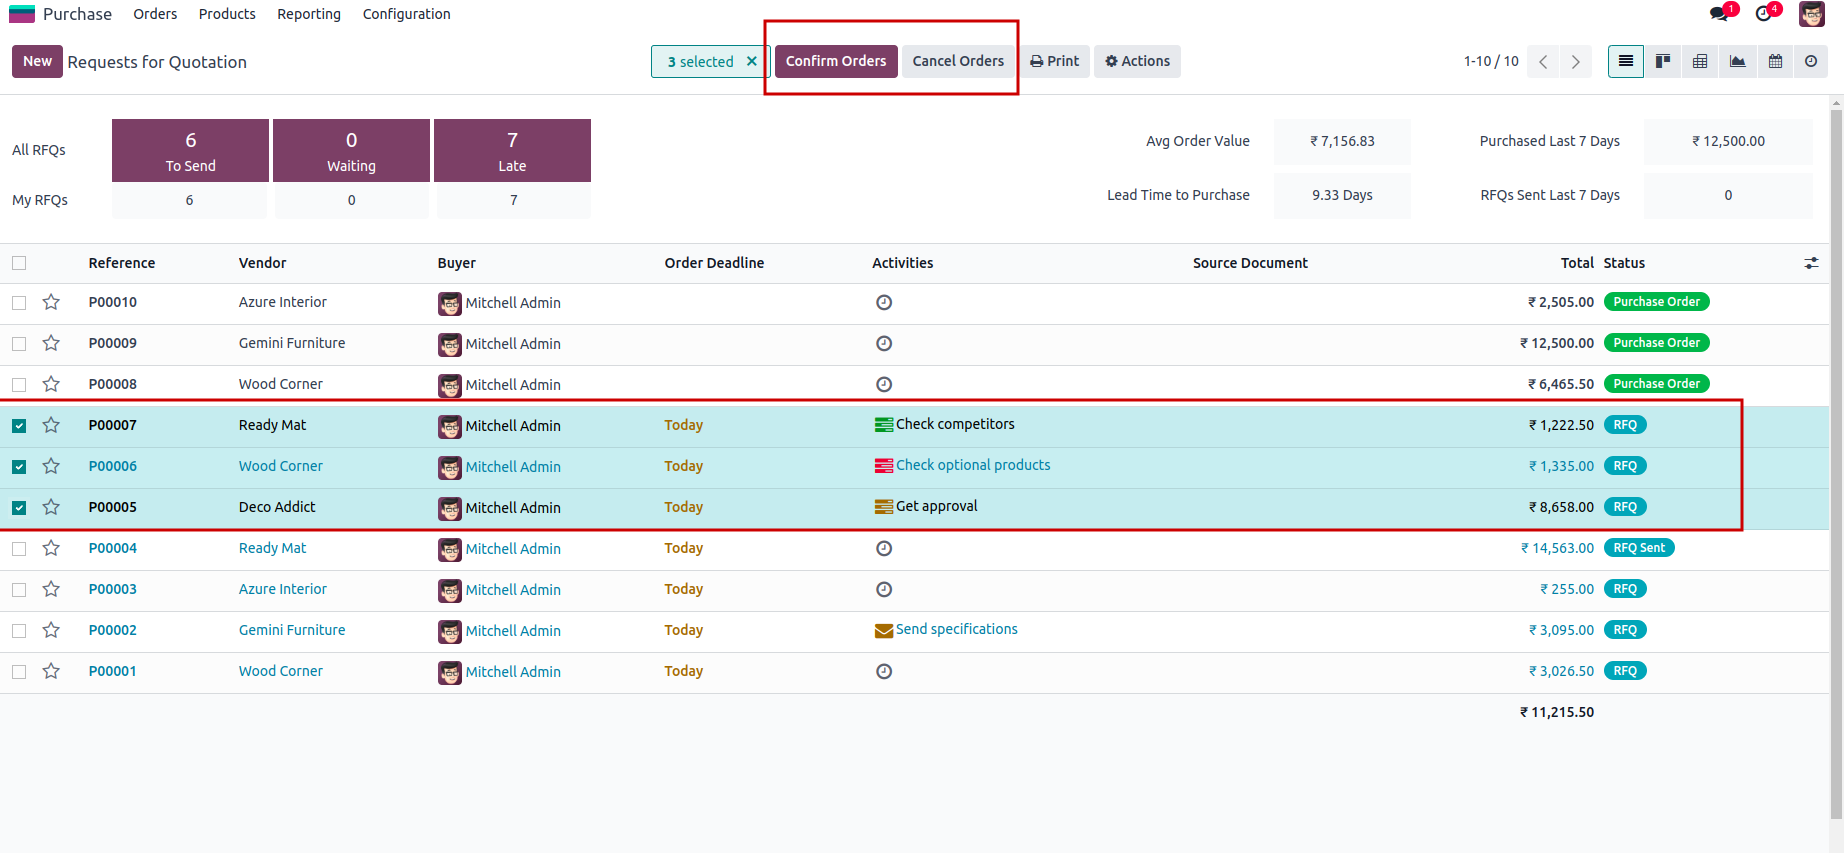The width and height of the screenshot is (1844, 853).
Task: Select the P00009 row checkbox
Action: tap(19, 343)
